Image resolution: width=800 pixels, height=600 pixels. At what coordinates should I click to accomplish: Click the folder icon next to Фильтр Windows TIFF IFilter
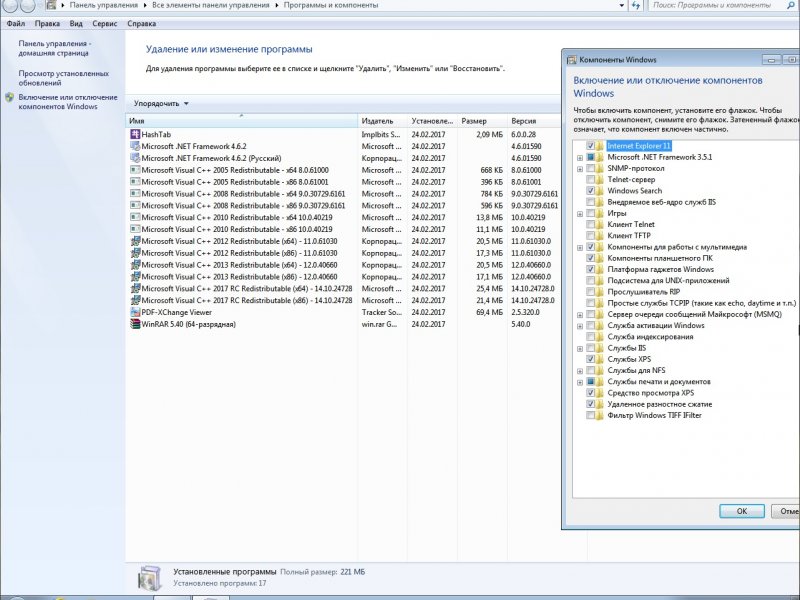(600, 415)
